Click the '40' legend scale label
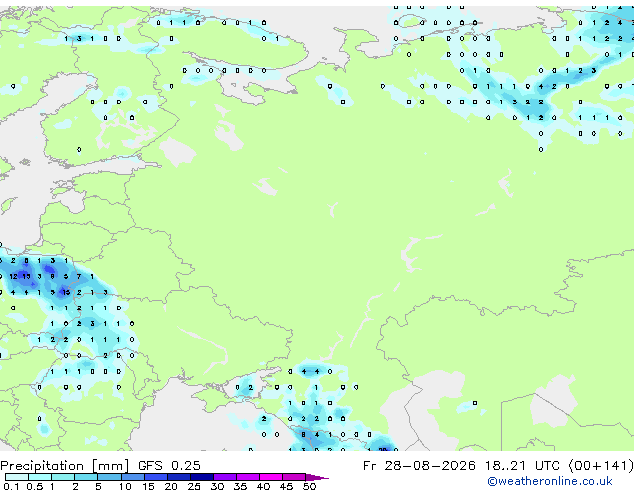Image resolution: width=634 pixels, height=490 pixels. (263, 486)
